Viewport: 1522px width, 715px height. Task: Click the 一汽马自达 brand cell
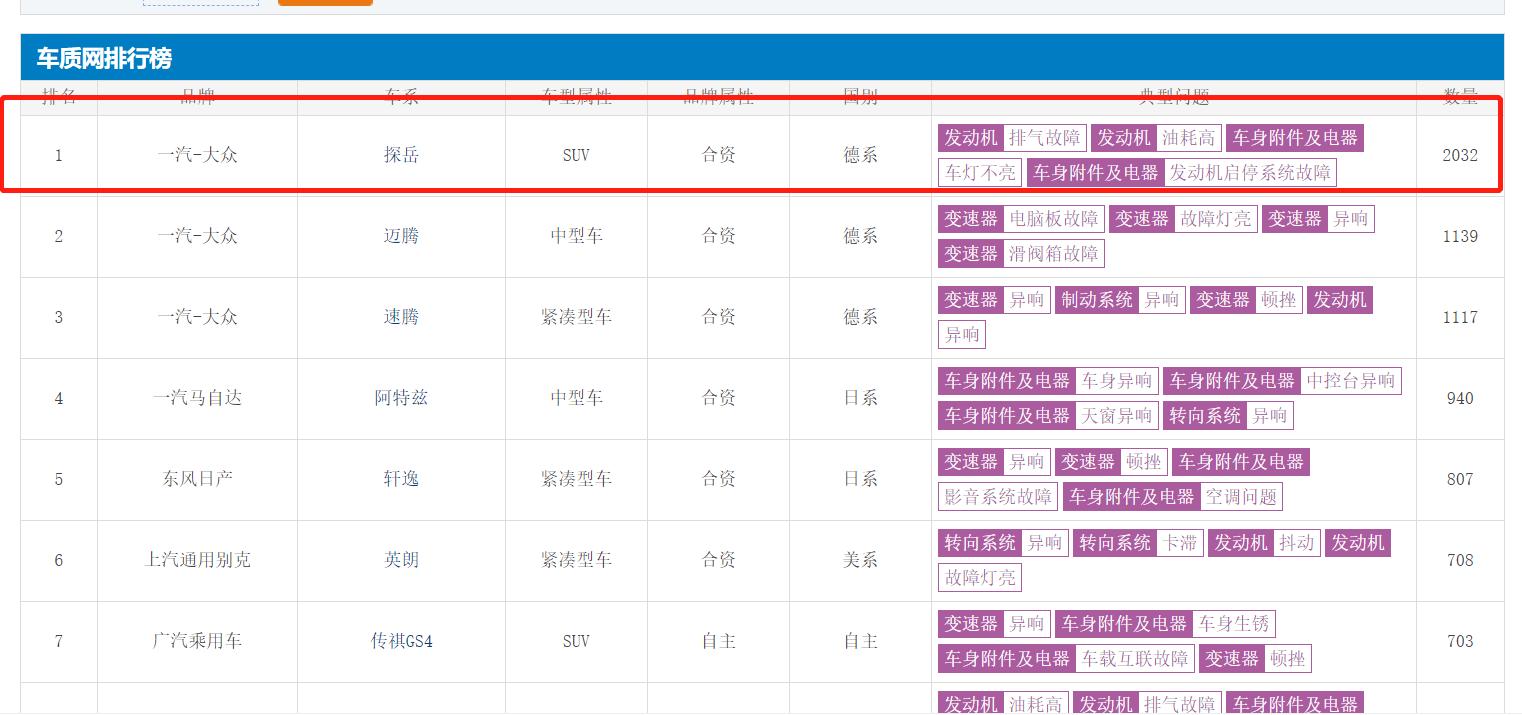(197, 398)
